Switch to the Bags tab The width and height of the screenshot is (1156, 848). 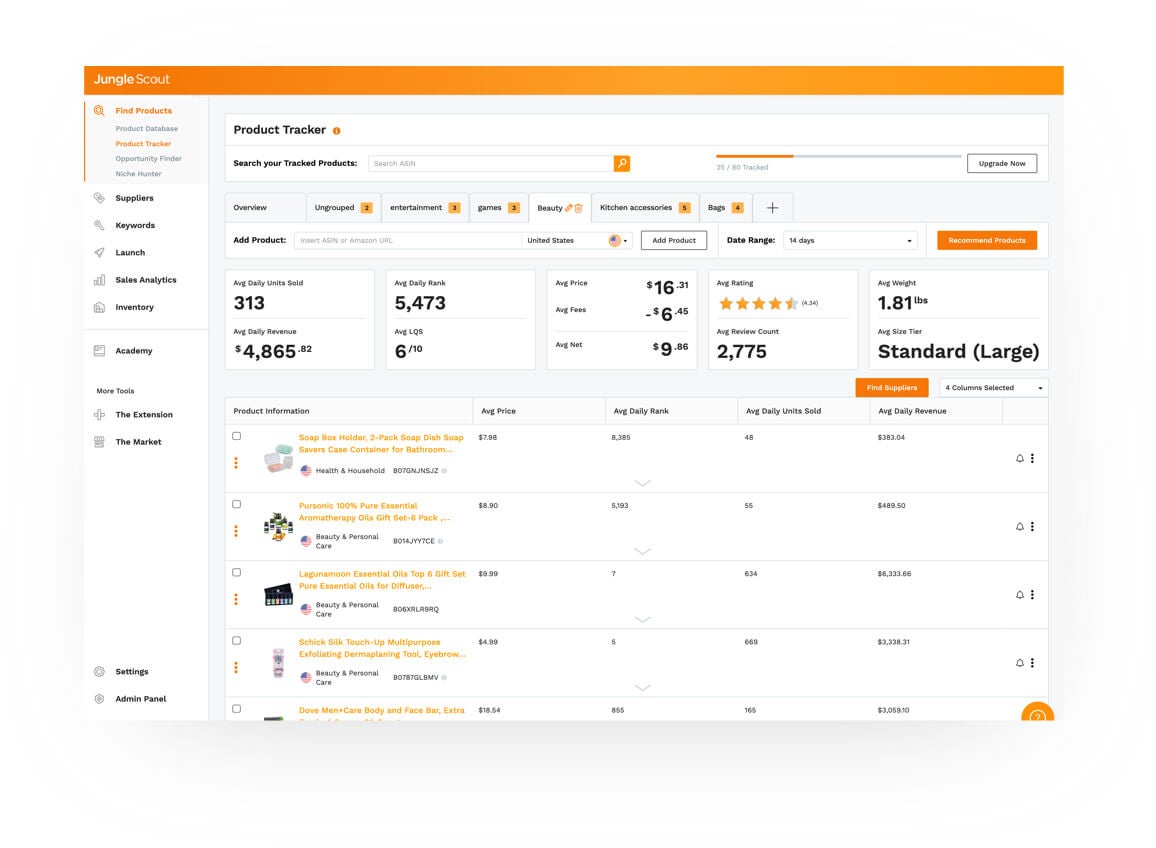(x=725, y=208)
